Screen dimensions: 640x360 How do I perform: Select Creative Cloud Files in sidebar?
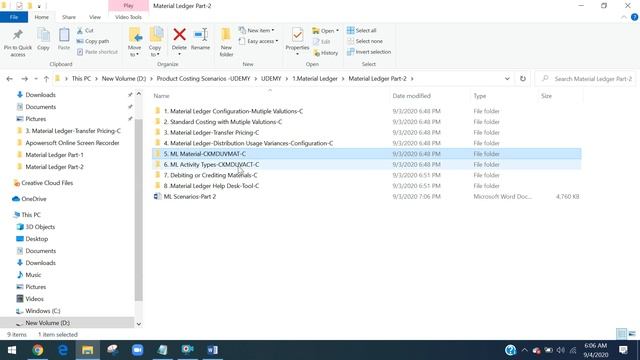[47, 183]
